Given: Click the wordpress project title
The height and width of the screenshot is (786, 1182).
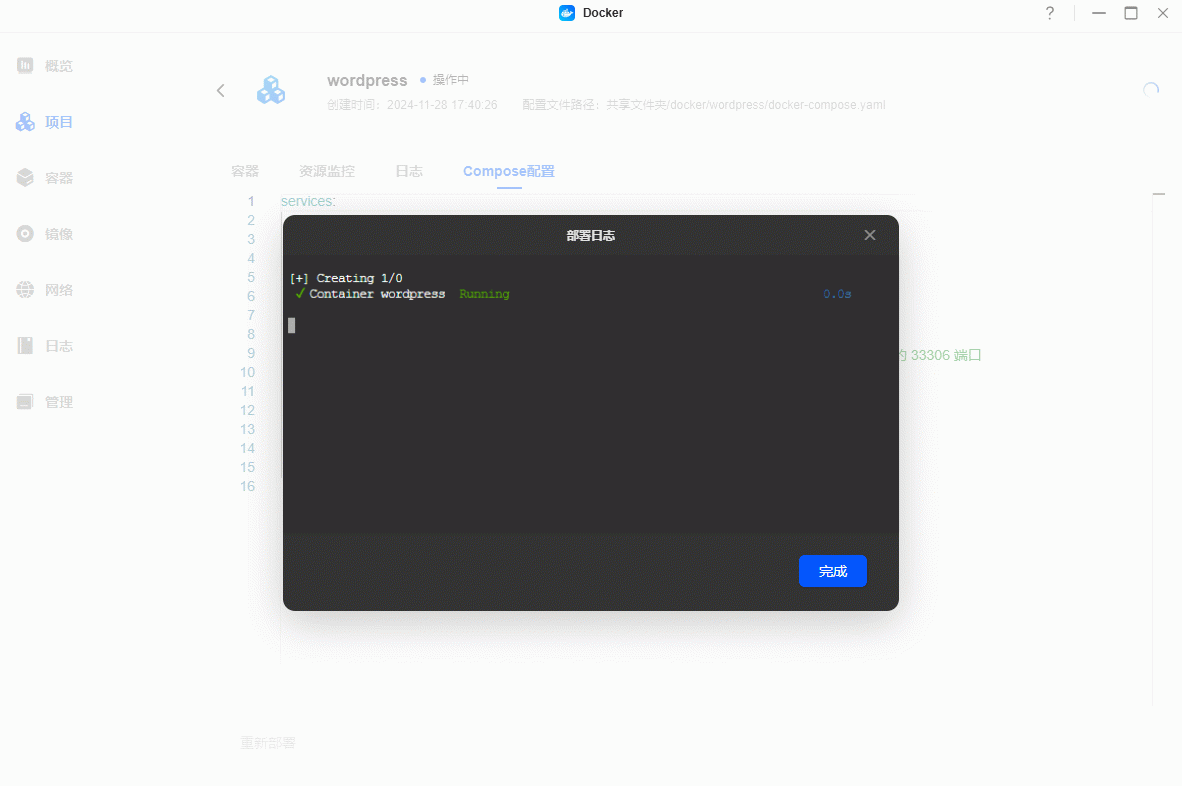Looking at the screenshot, I should pos(367,80).
